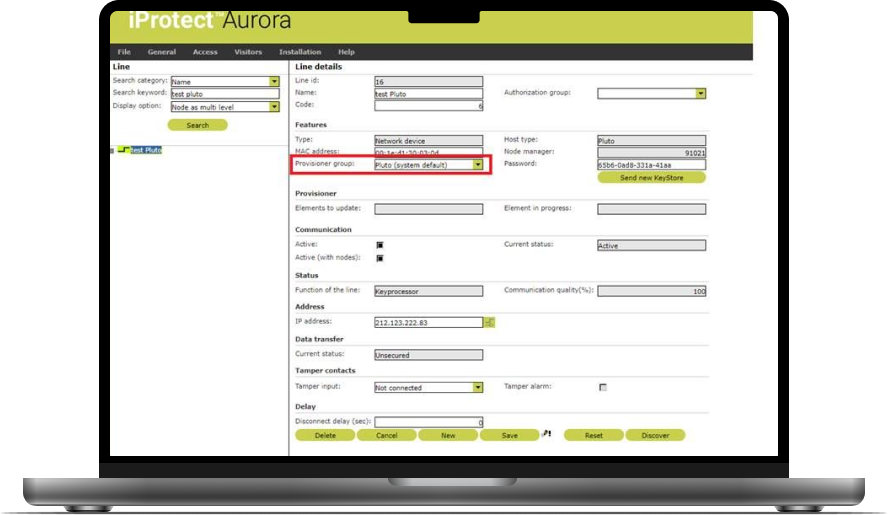Open the General menu

point(162,52)
